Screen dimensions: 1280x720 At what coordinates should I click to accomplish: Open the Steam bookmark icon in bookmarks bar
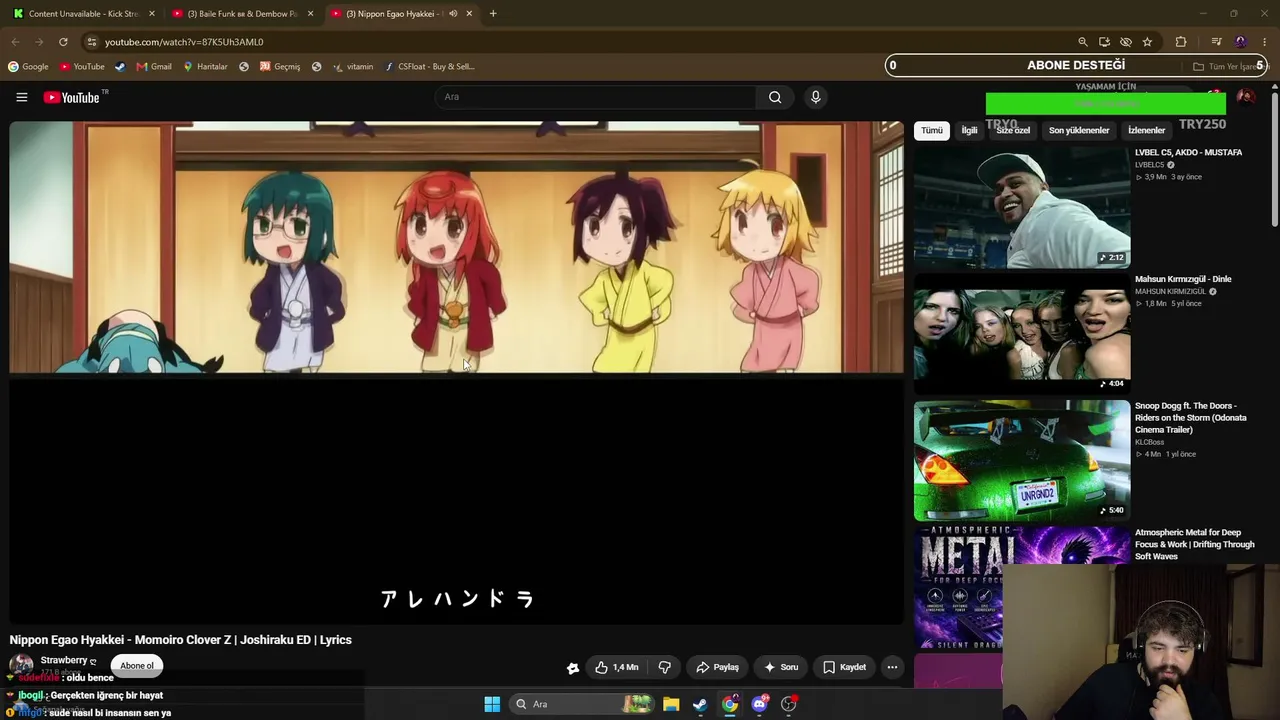pos(120,67)
